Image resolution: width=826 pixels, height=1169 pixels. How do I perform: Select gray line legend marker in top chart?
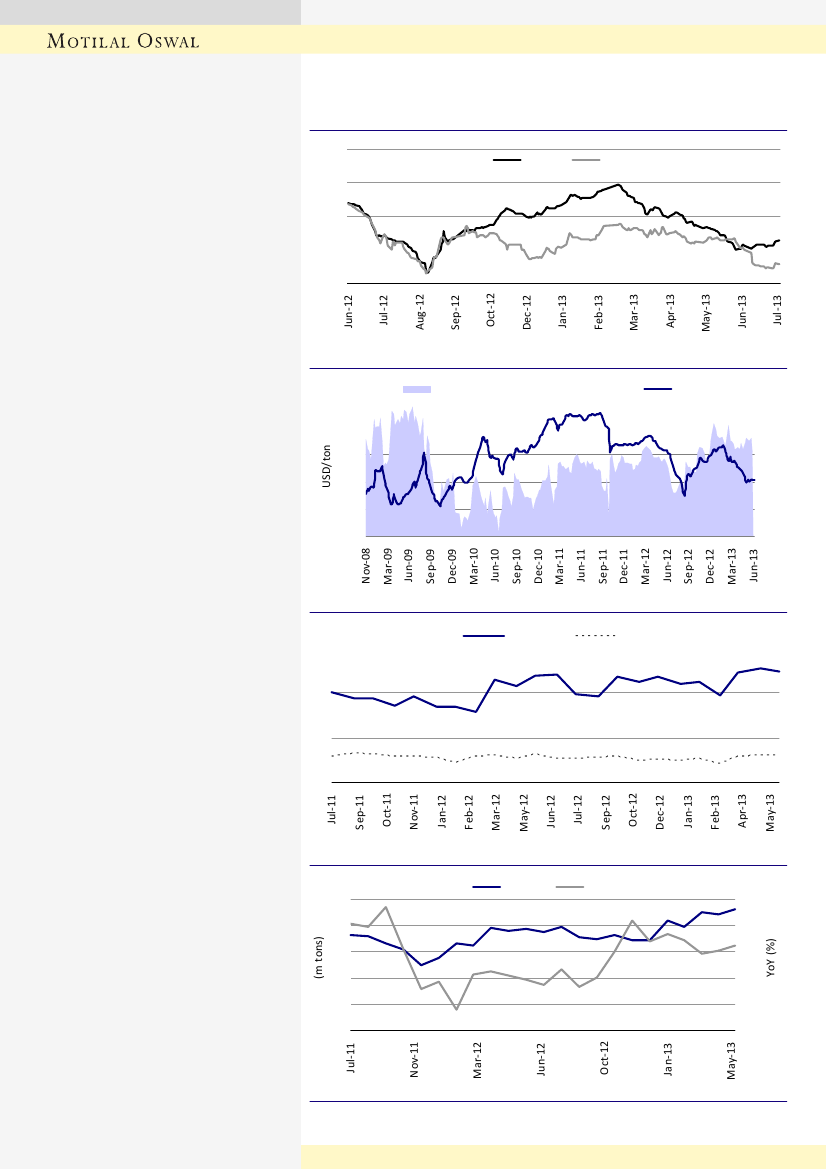586,160
